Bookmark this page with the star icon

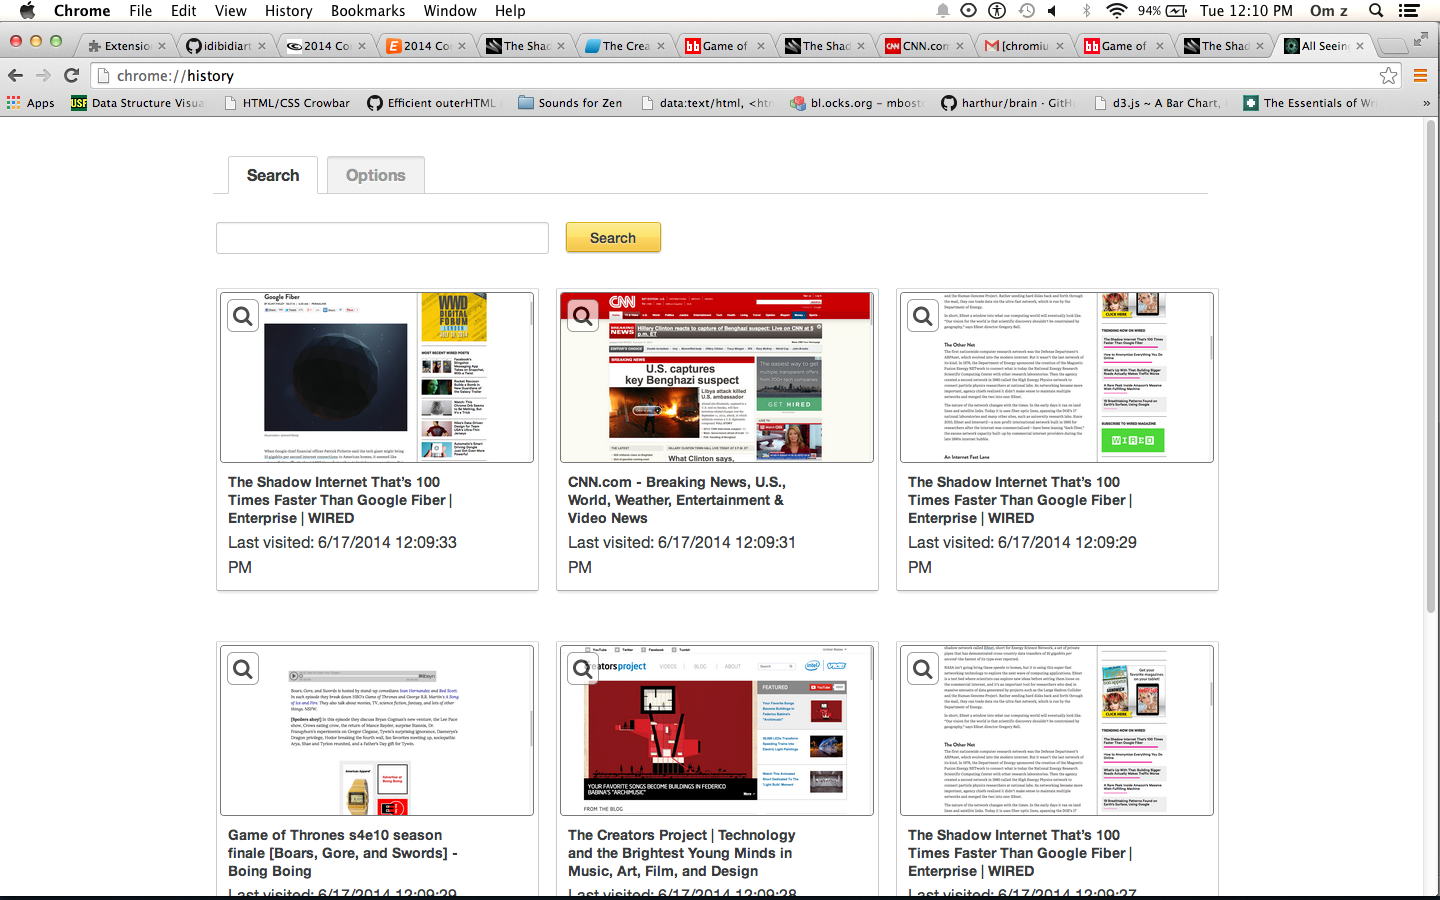coord(1388,75)
